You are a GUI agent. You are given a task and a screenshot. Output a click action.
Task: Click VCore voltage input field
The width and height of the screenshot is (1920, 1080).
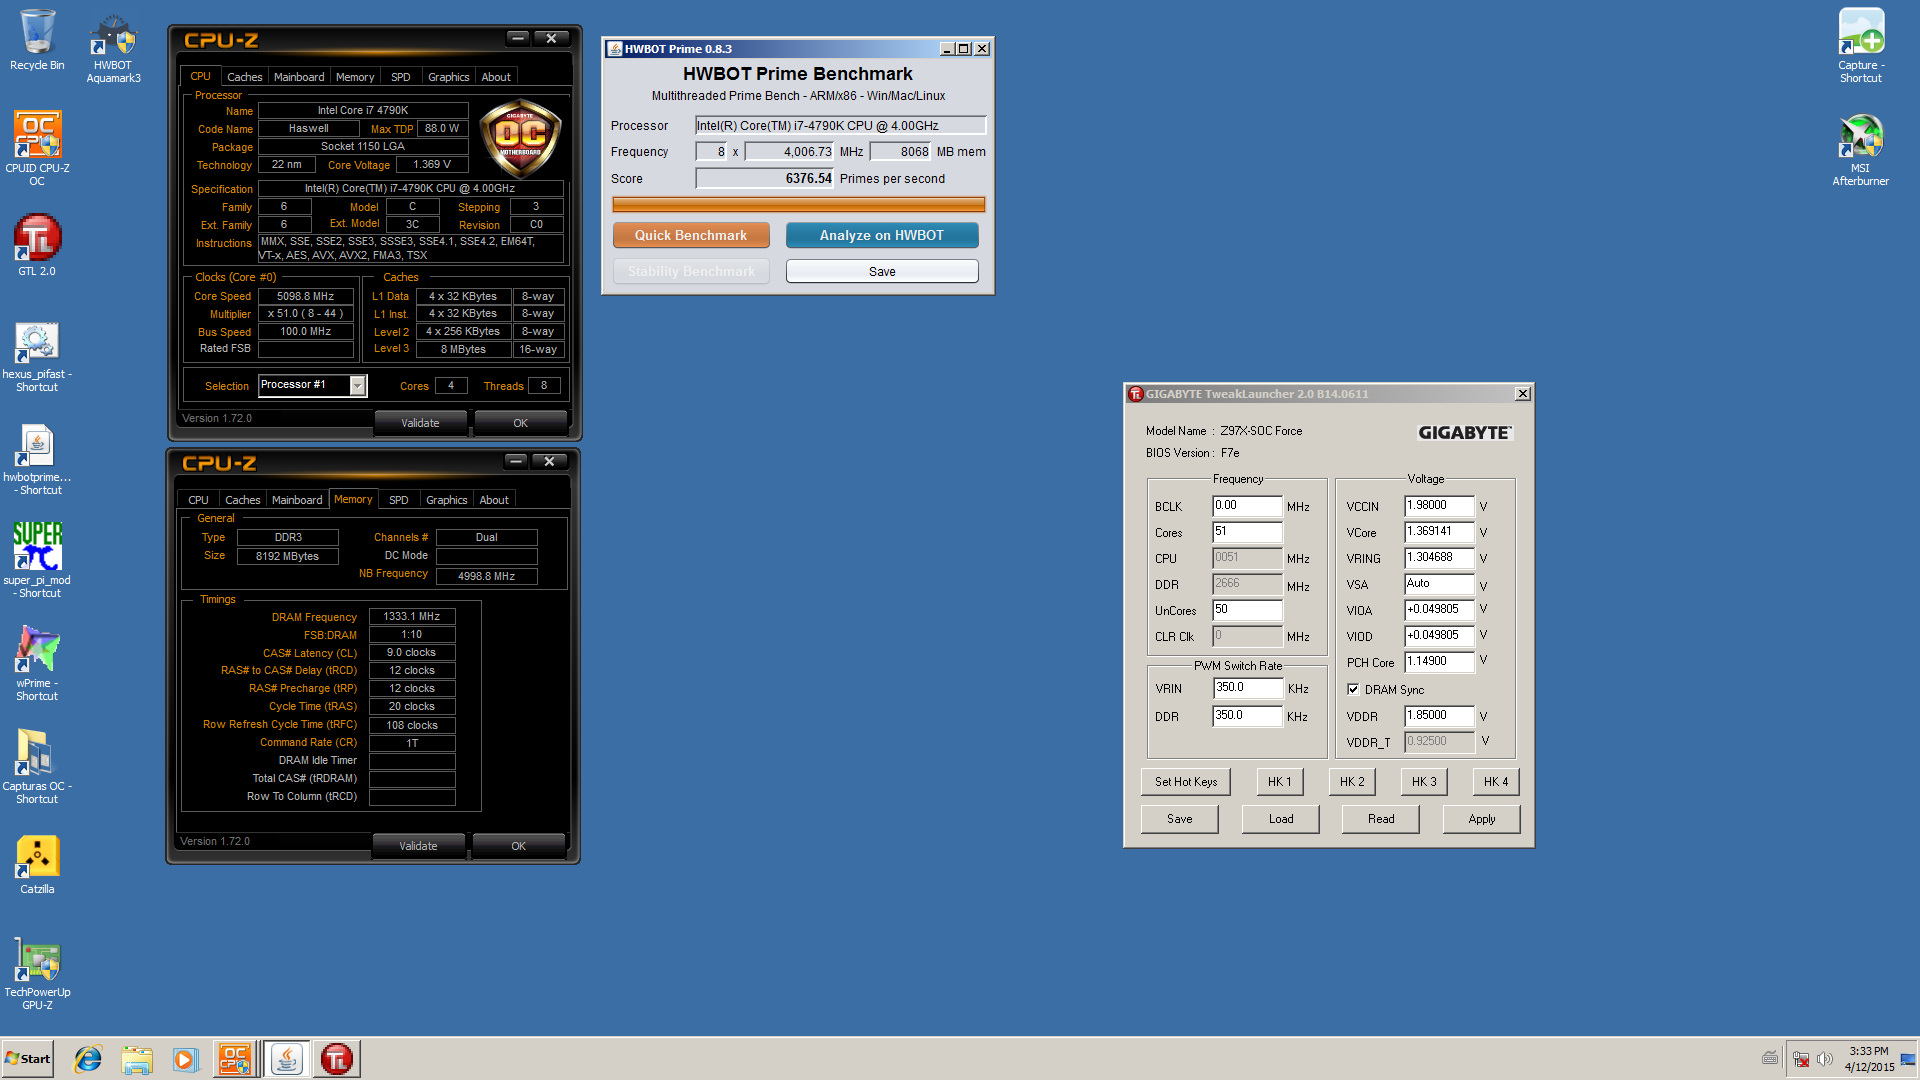coord(1439,532)
